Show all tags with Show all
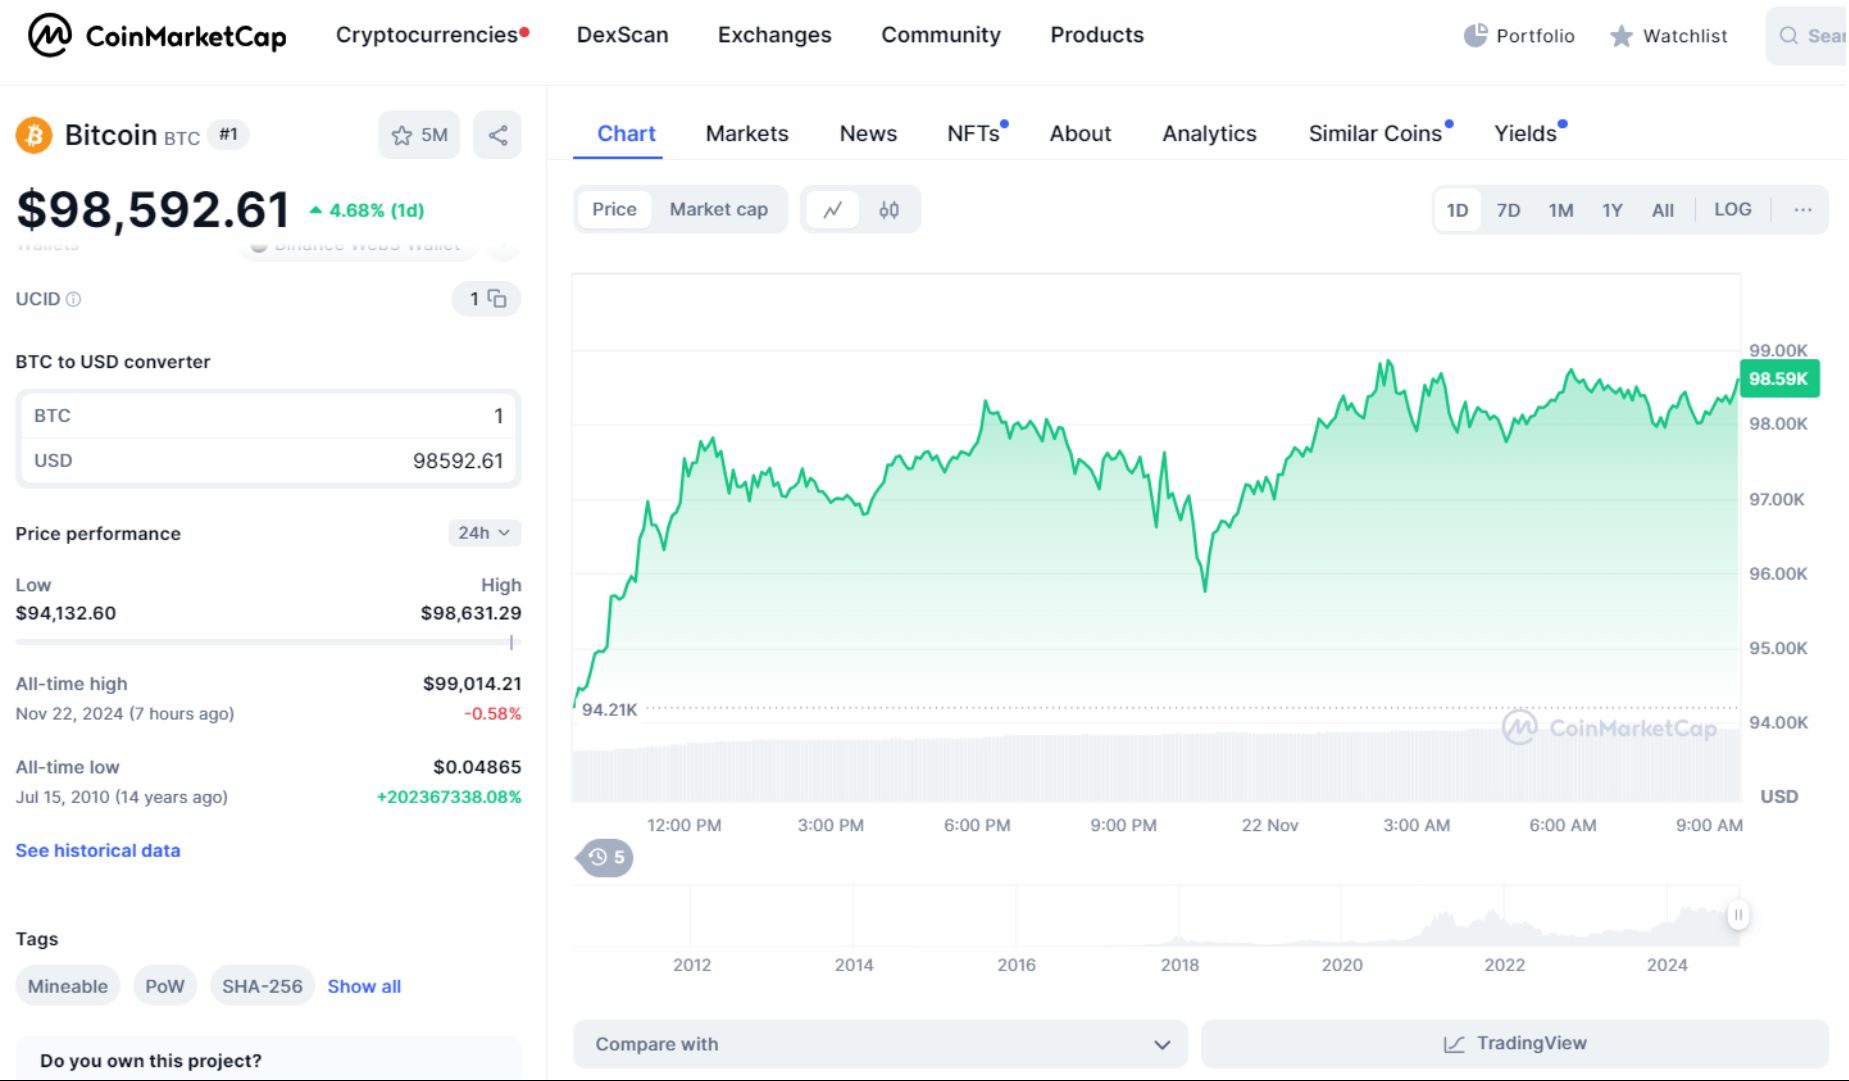1849x1081 pixels. click(x=363, y=986)
